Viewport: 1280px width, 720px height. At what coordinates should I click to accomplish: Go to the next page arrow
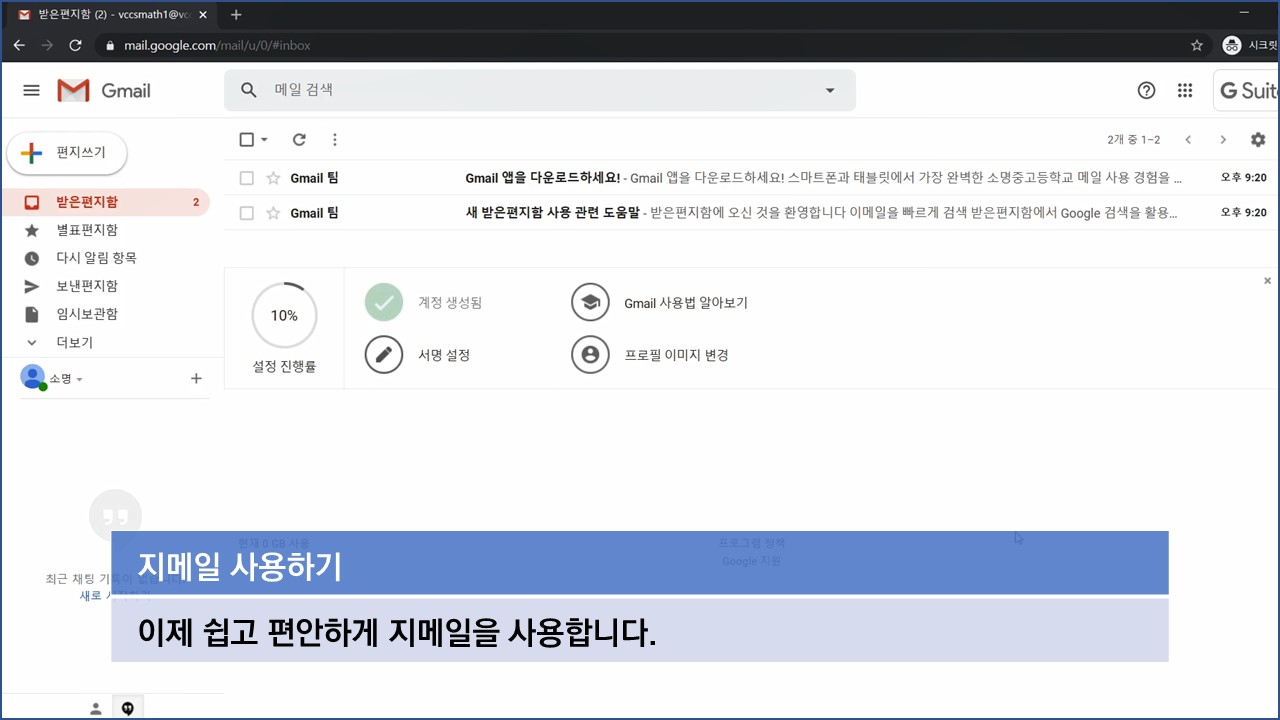click(x=1222, y=140)
